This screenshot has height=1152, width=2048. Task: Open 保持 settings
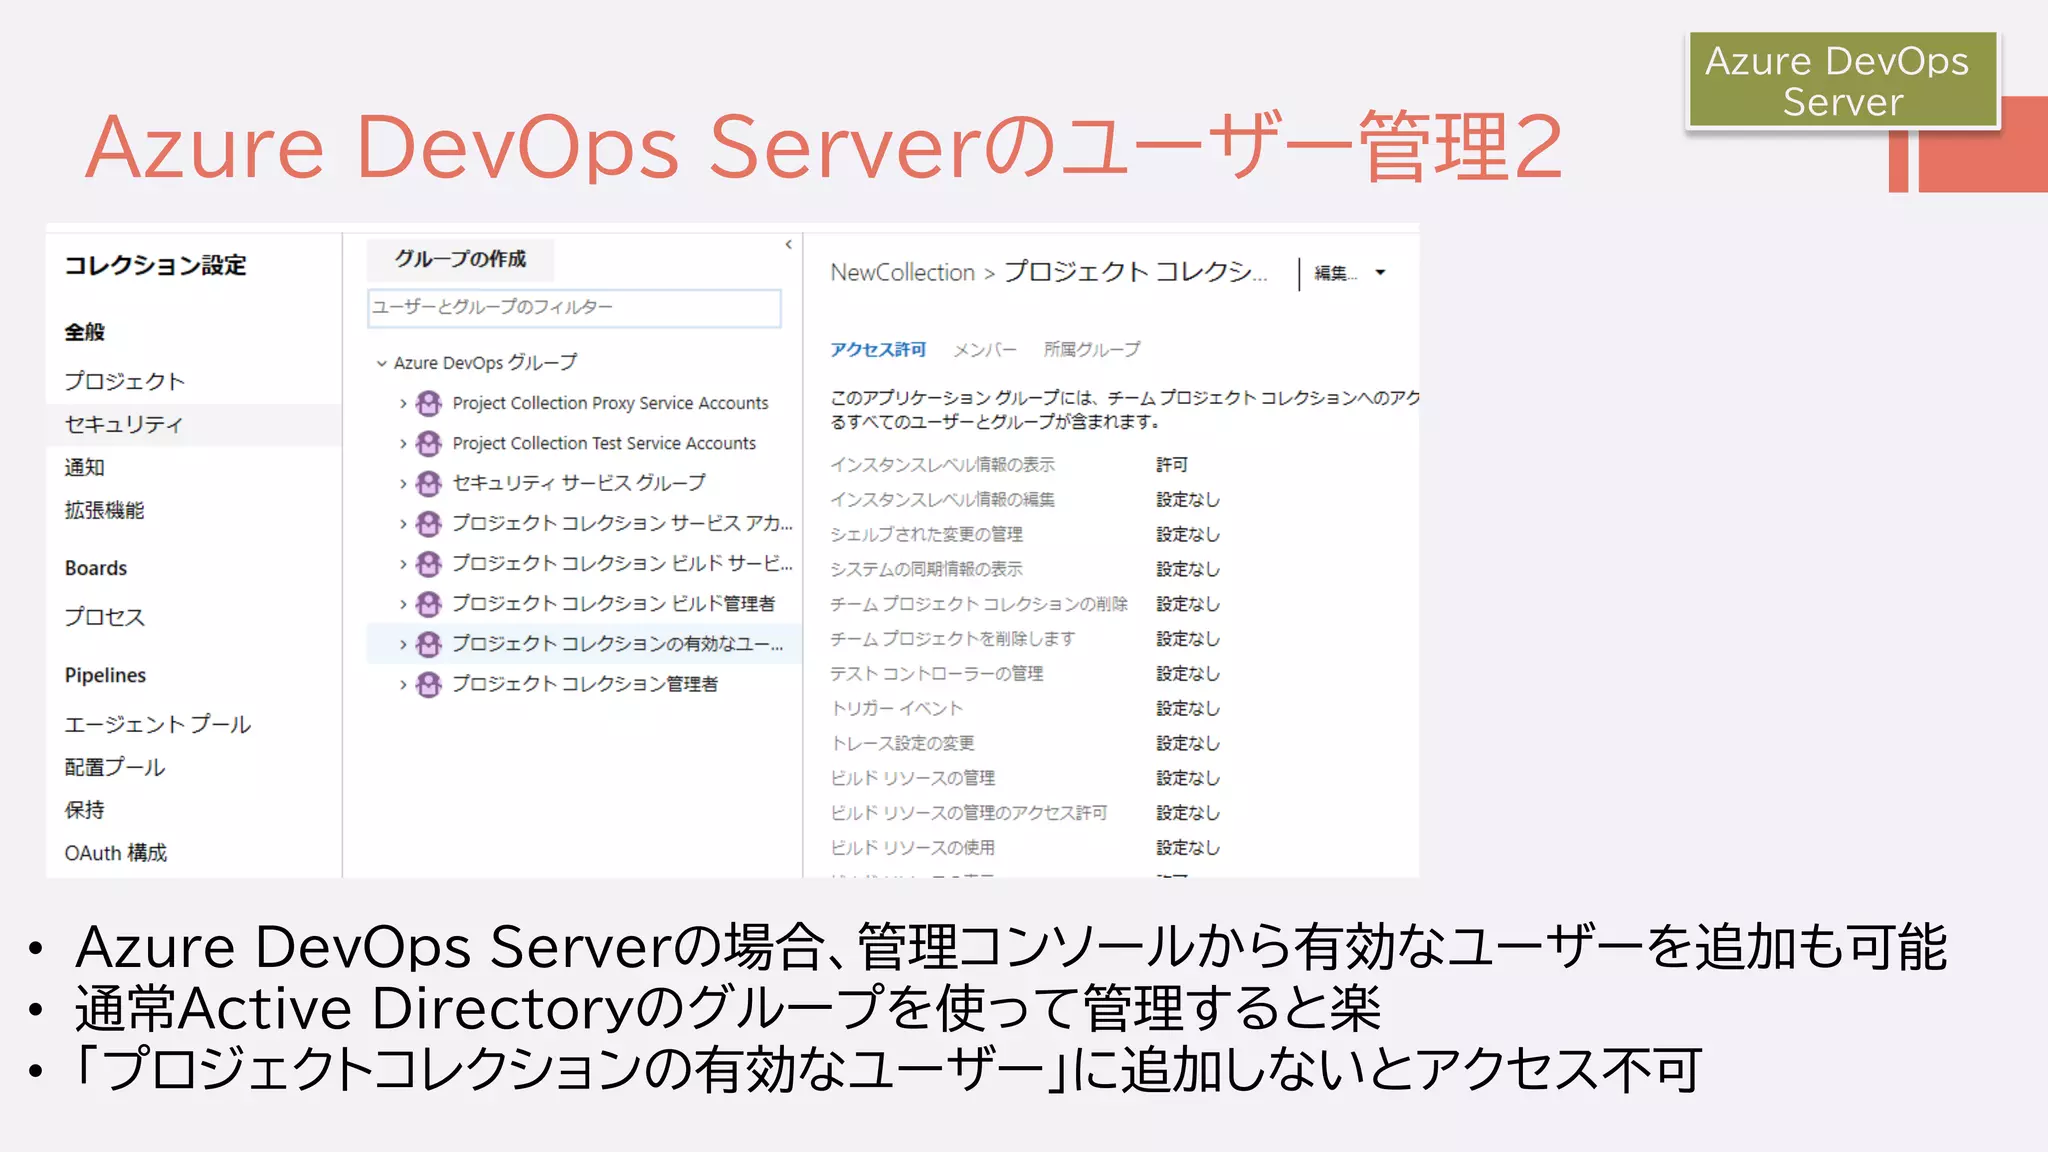point(85,810)
